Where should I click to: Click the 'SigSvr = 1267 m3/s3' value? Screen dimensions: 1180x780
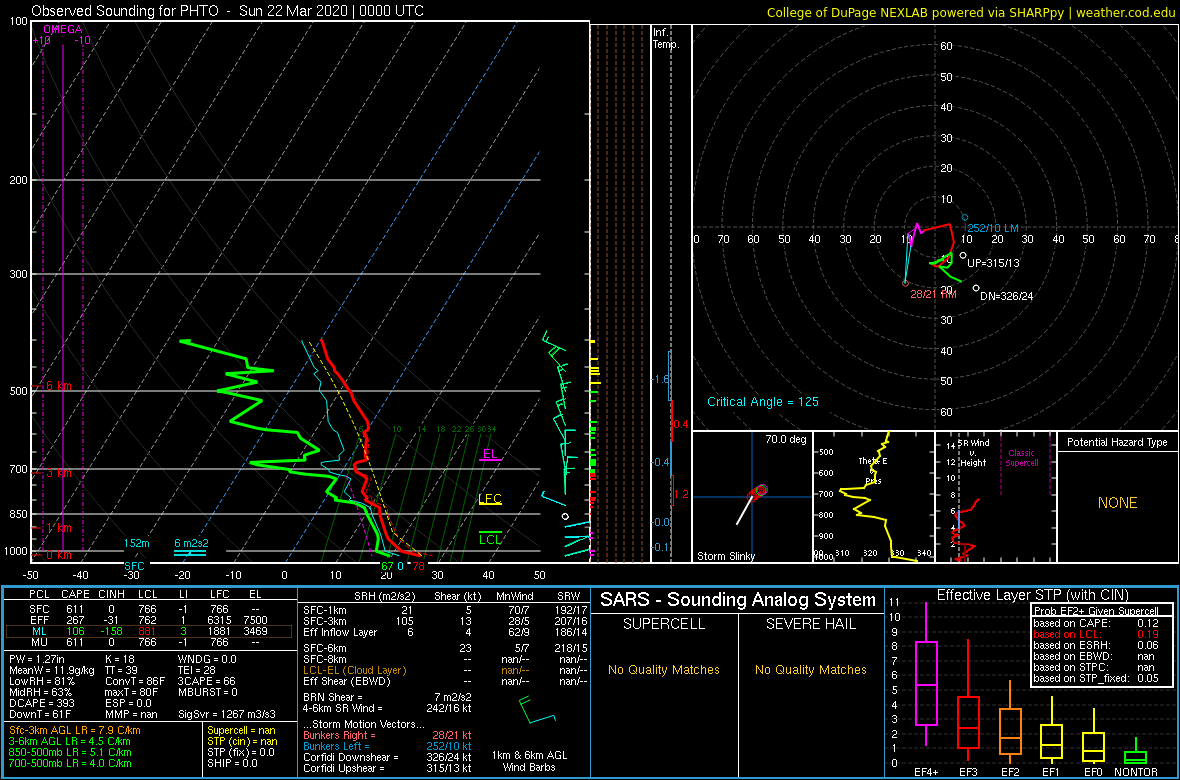[x=227, y=712]
